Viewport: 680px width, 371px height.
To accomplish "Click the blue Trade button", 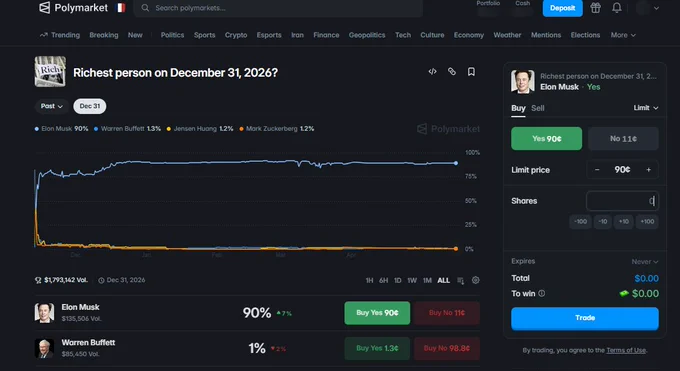I will coord(585,318).
